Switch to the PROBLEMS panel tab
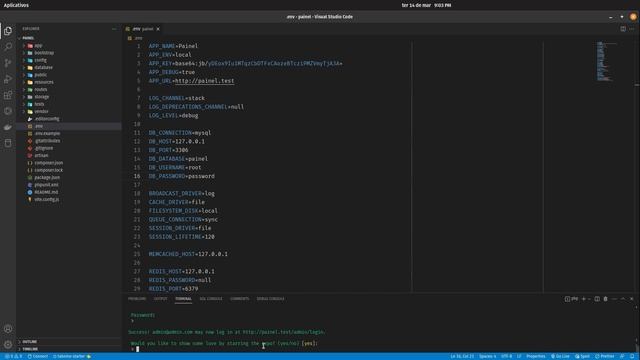Viewport: 640px width, 360px height. click(137, 299)
